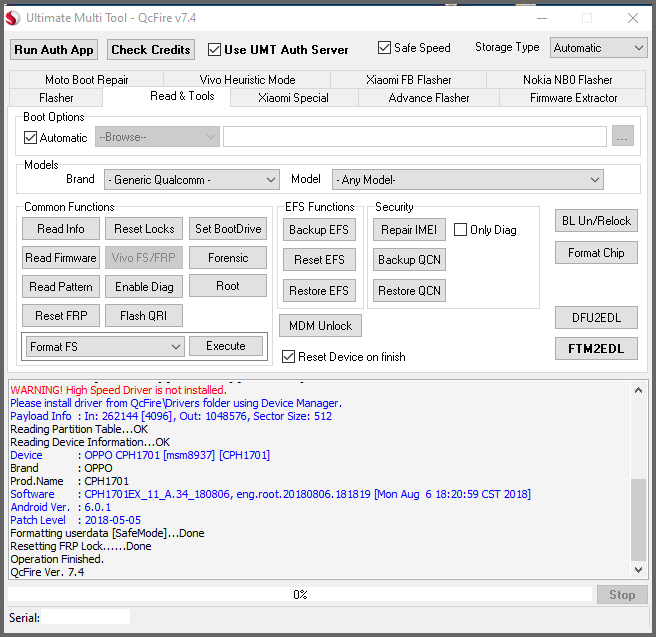Screen dimensions: 656x637
Task: Open the Format FS operation dropdown
Action: point(105,346)
